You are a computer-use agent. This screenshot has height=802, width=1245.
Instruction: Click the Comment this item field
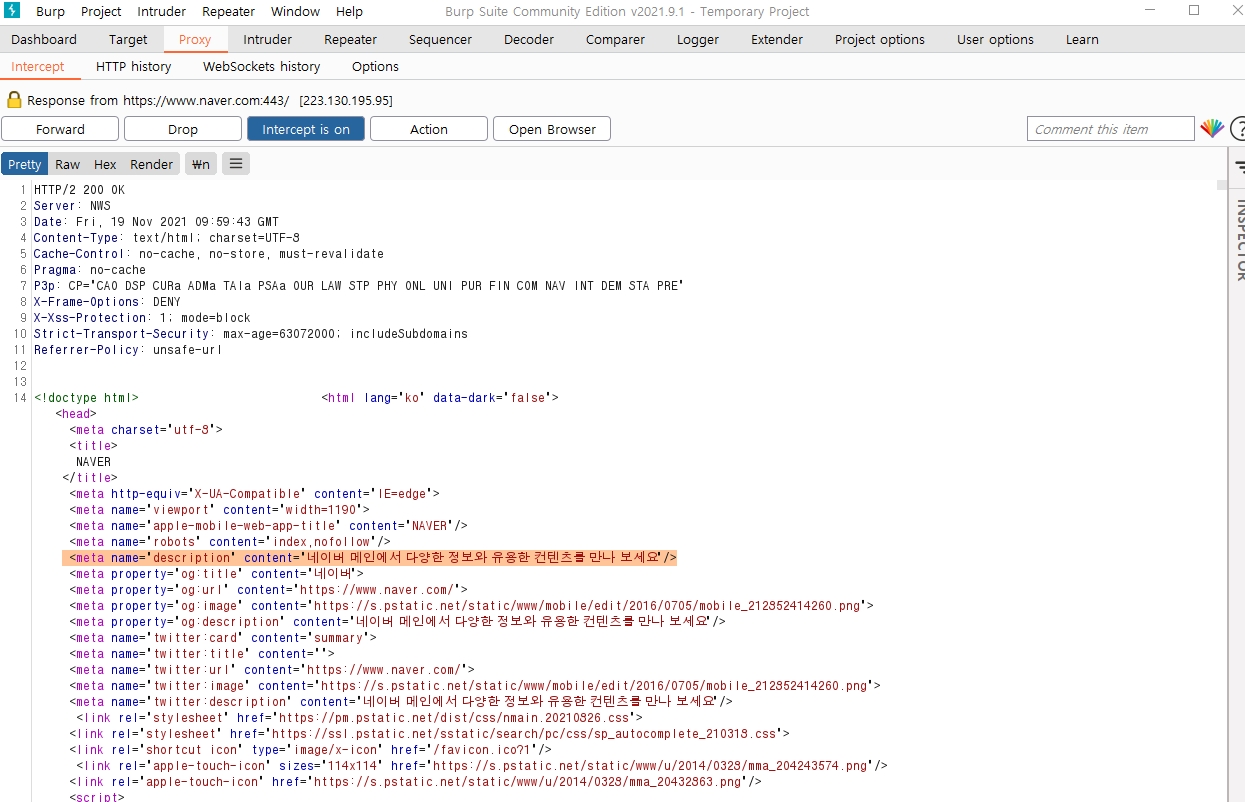click(x=1110, y=129)
